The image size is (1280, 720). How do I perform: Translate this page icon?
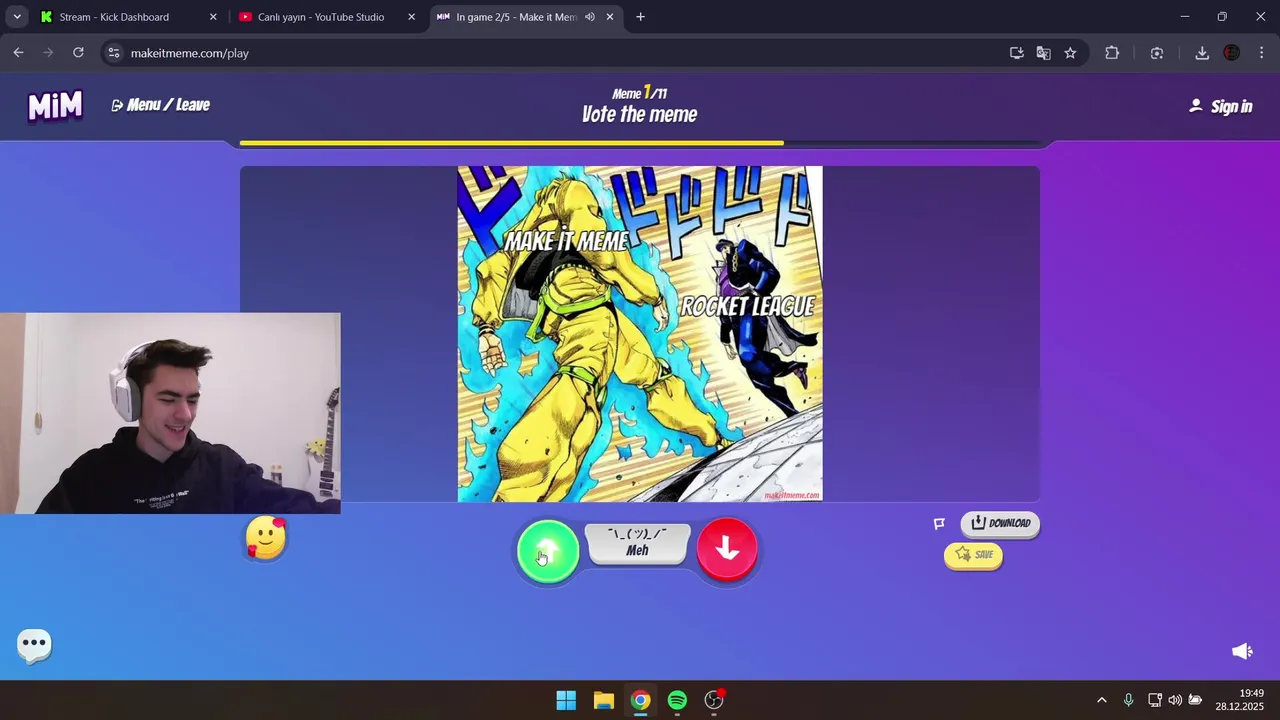coord(1044,53)
